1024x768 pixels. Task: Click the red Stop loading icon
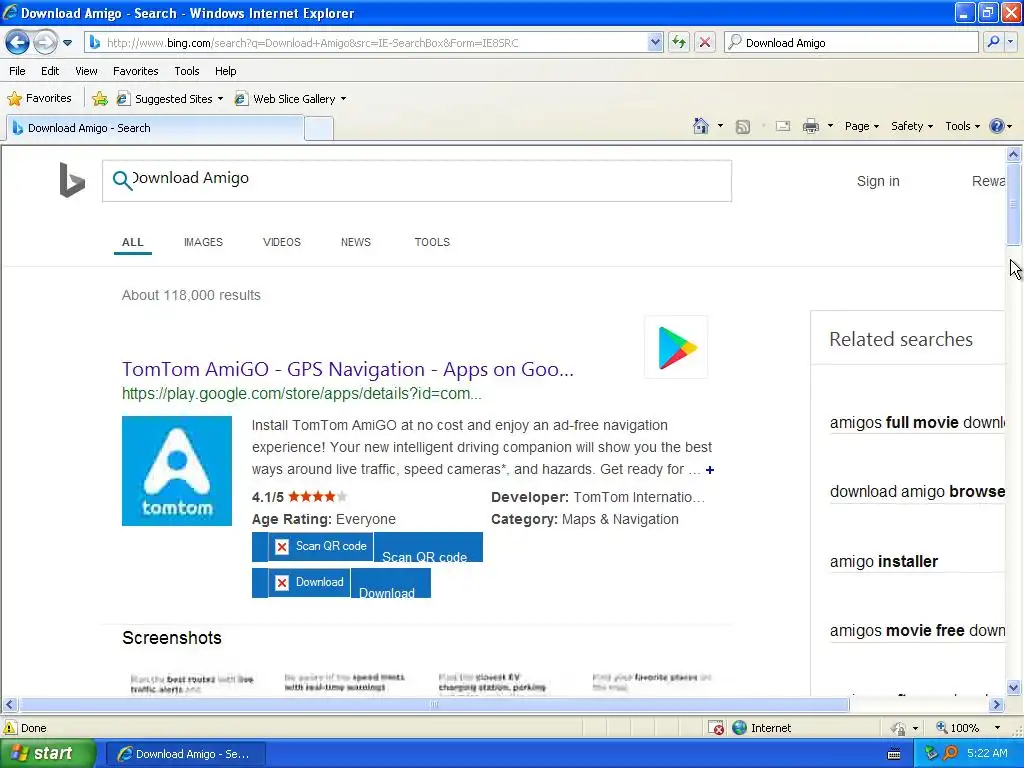coord(705,43)
